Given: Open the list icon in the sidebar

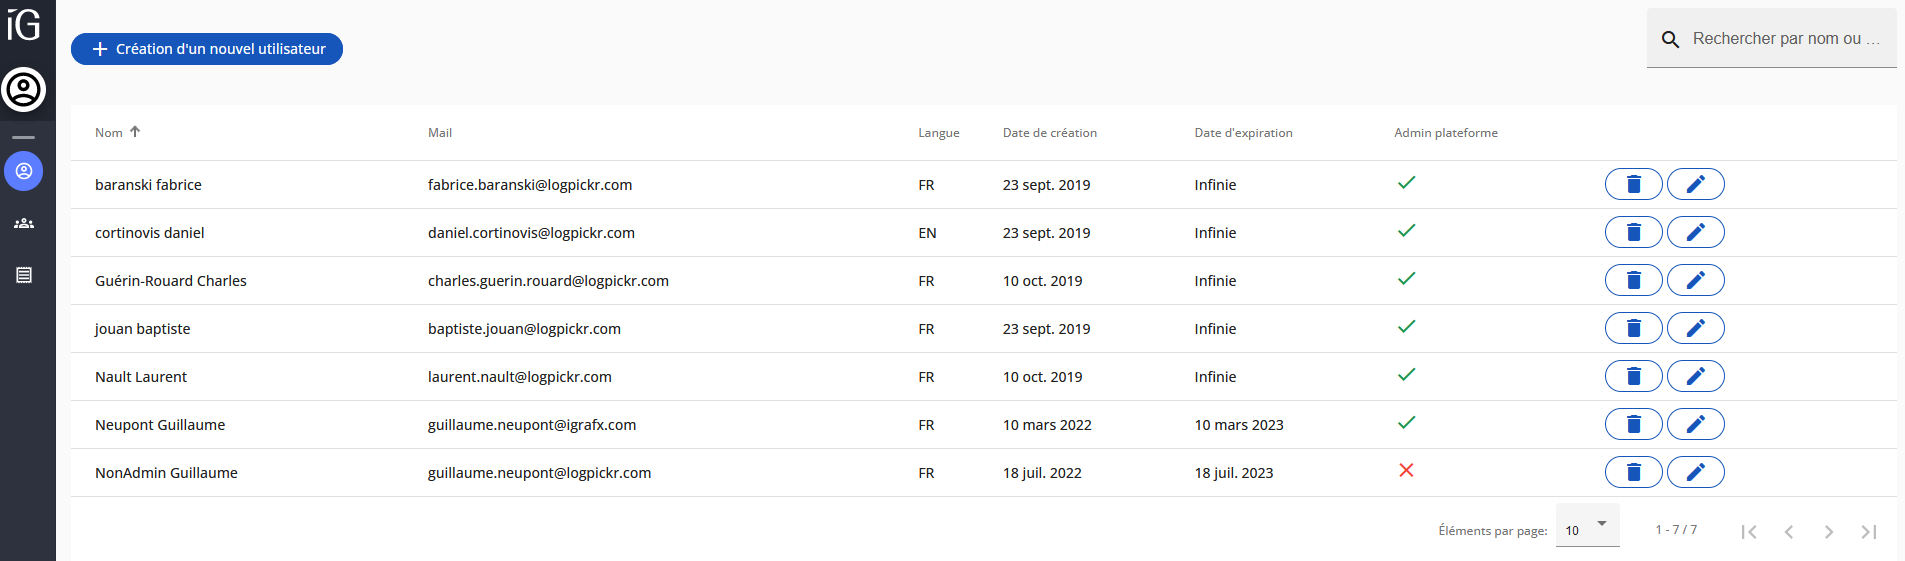Looking at the screenshot, I should pos(24,275).
